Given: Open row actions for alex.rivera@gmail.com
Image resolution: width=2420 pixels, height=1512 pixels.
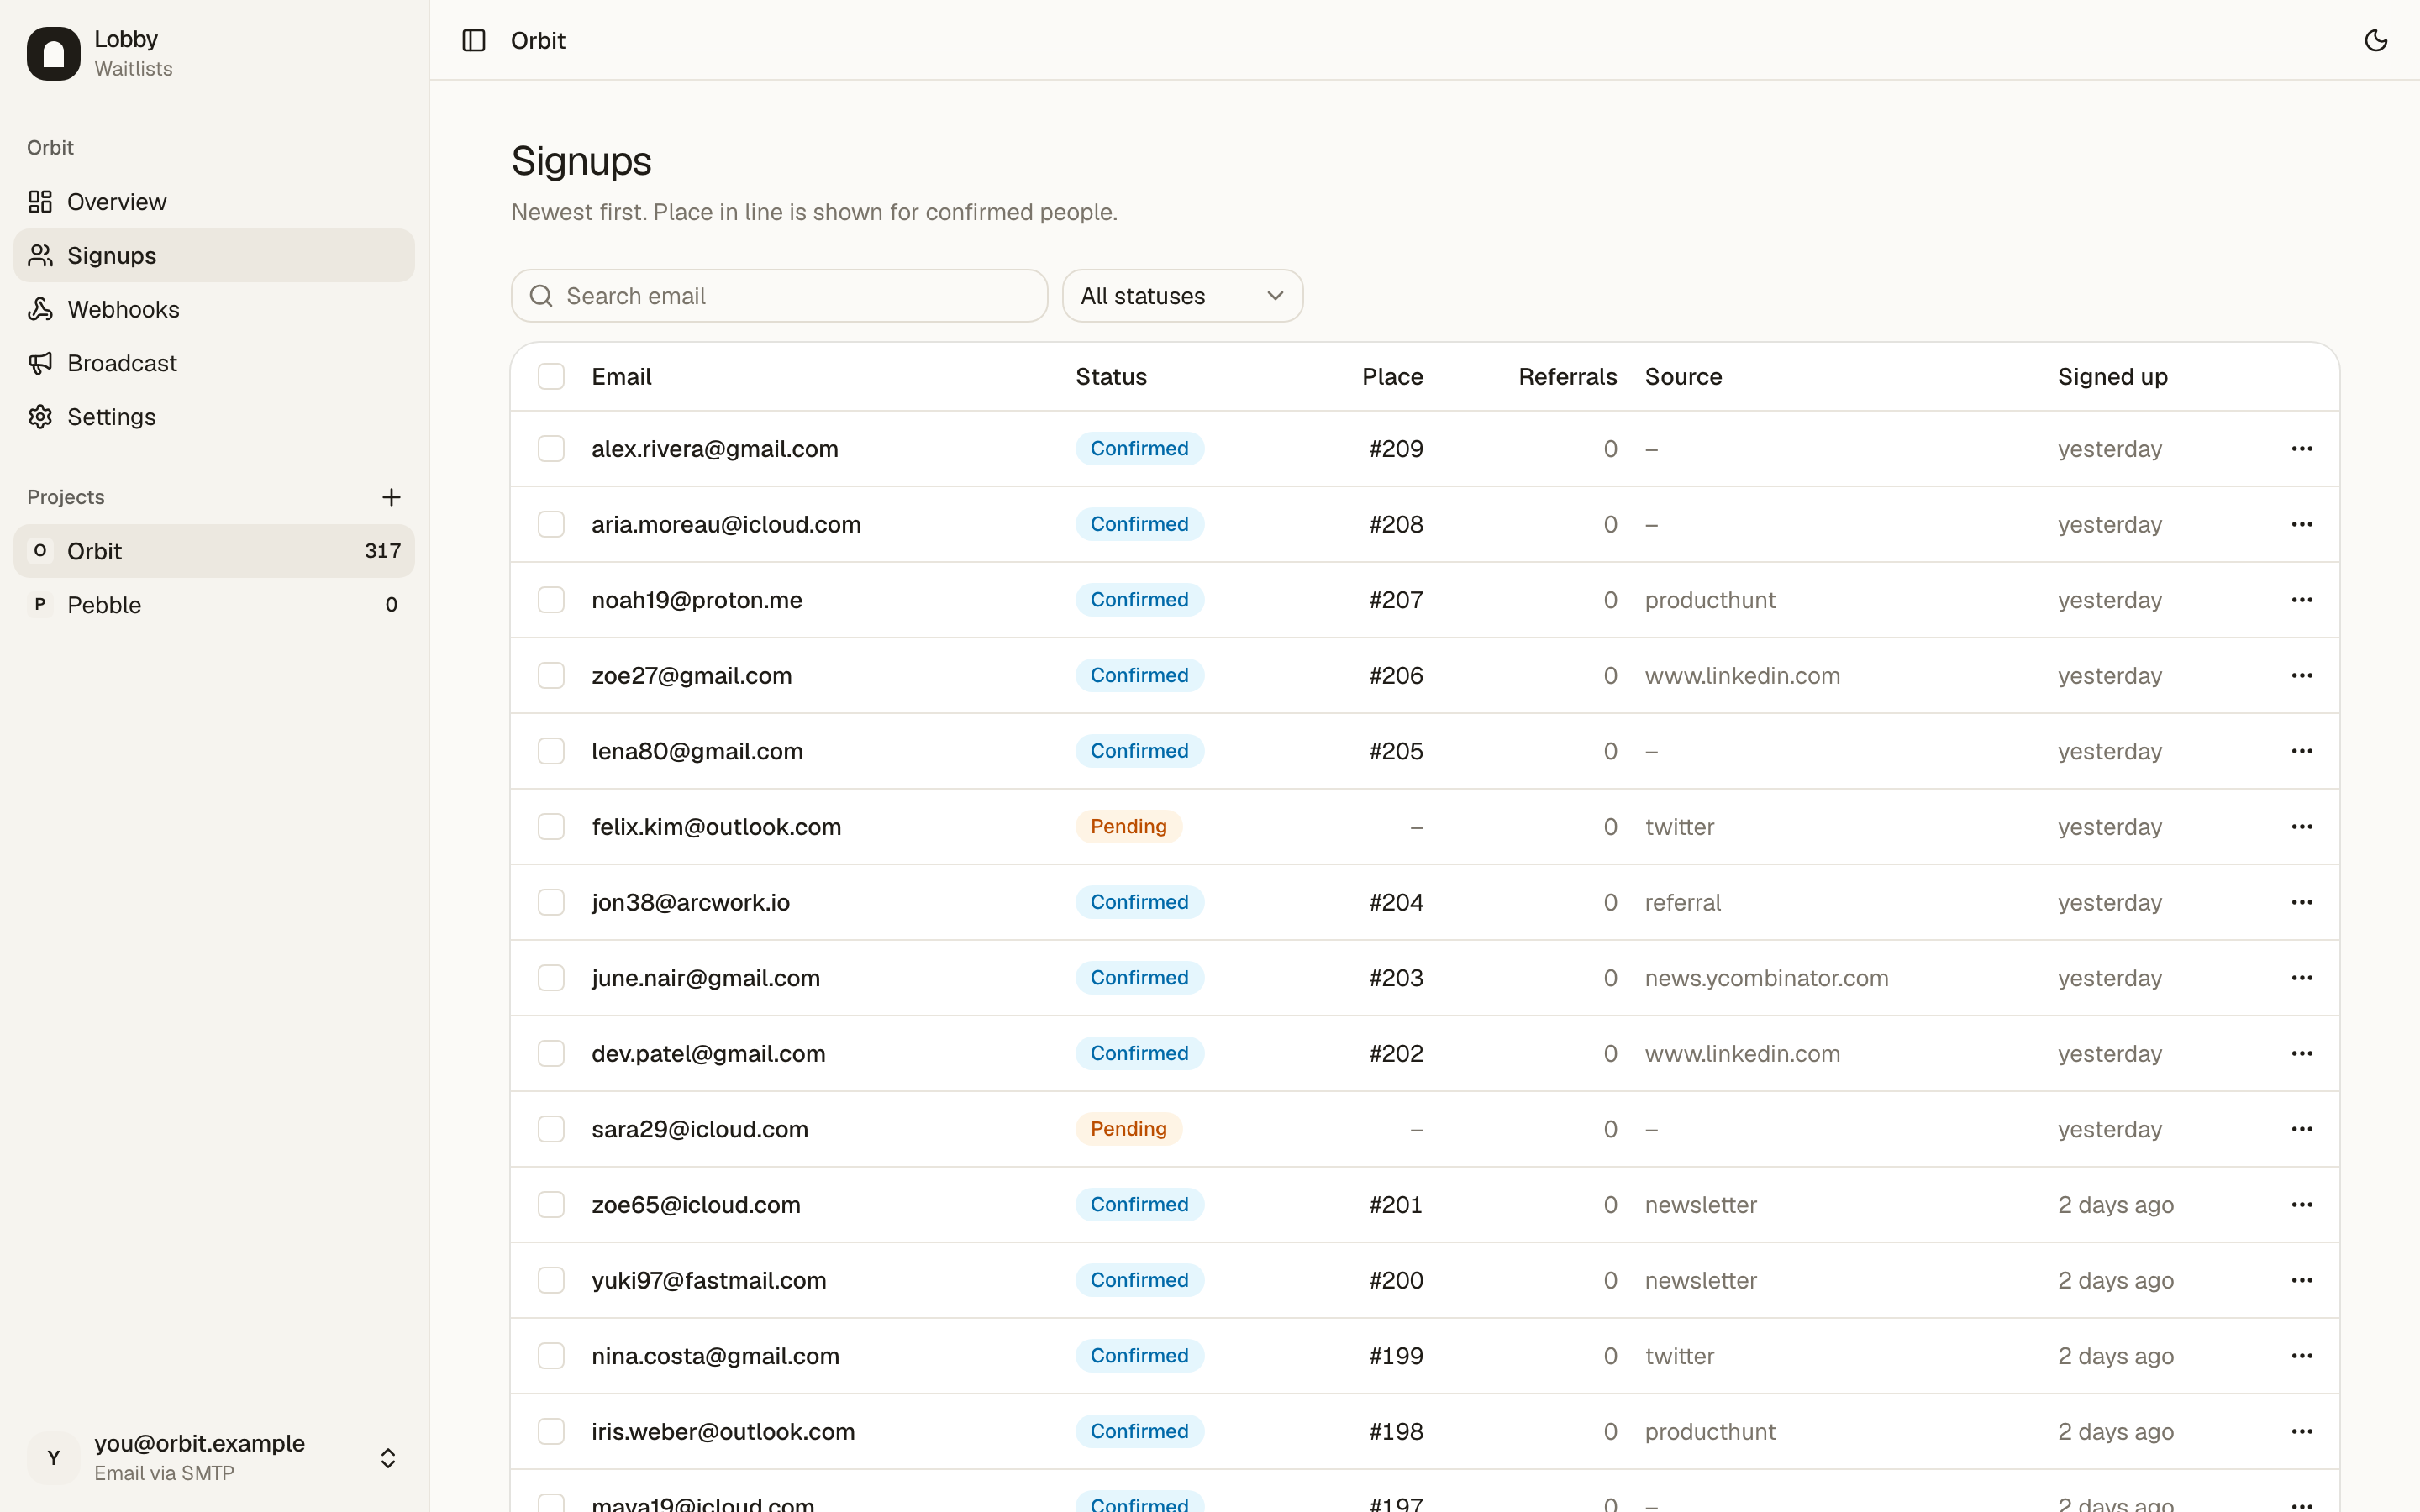Looking at the screenshot, I should point(2302,449).
